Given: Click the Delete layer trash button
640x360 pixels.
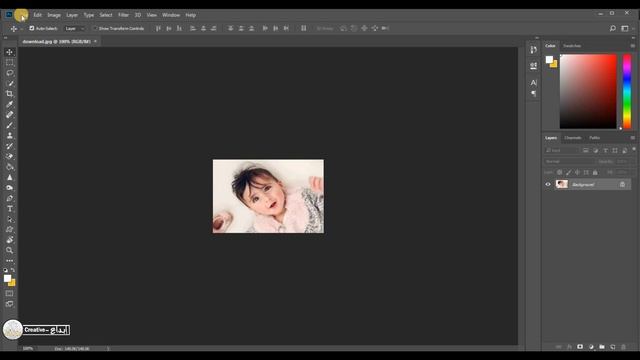Looking at the screenshot, I should point(623,347).
